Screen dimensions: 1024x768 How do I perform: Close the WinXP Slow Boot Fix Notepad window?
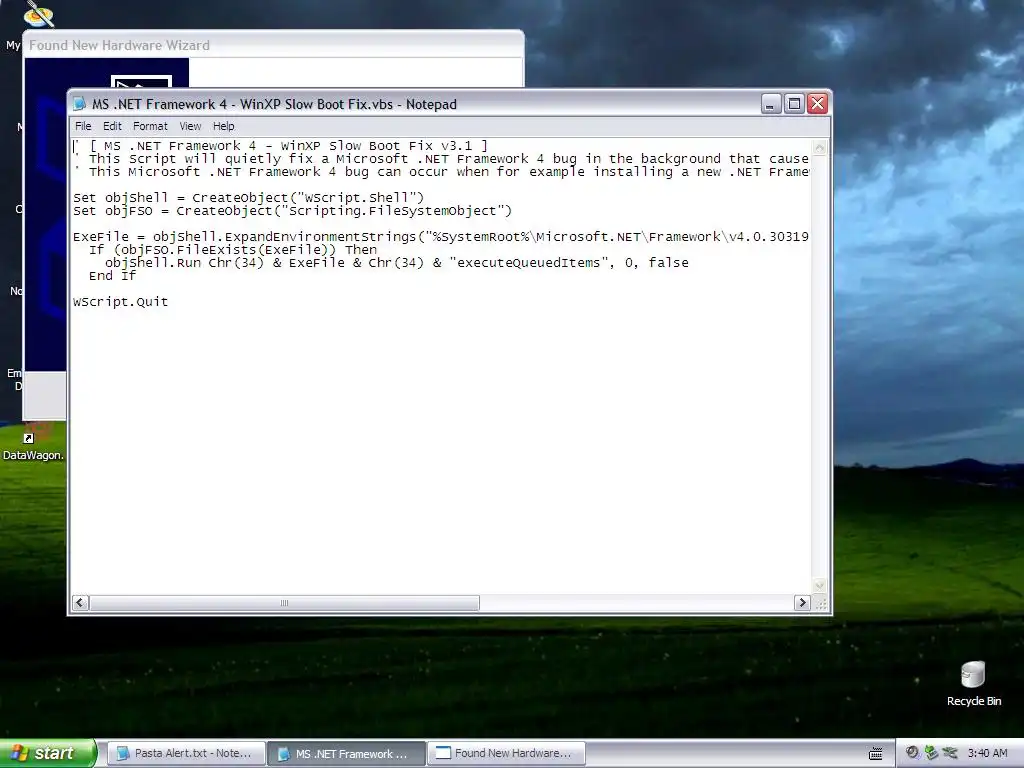tap(818, 104)
